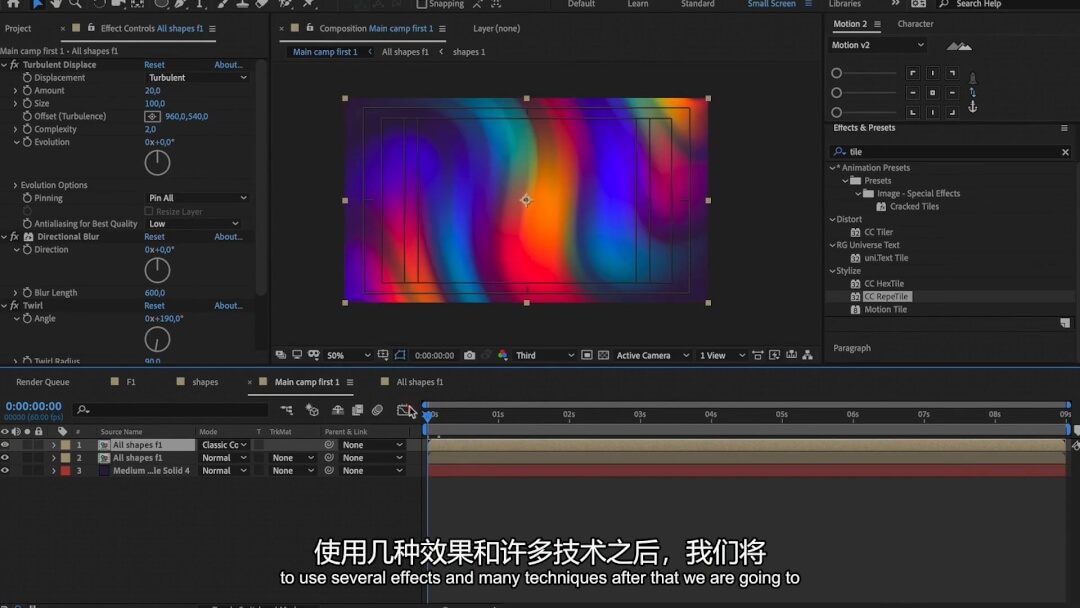Clear the Effects & Presets search field
The width and height of the screenshot is (1080, 608).
point(1065,152)
